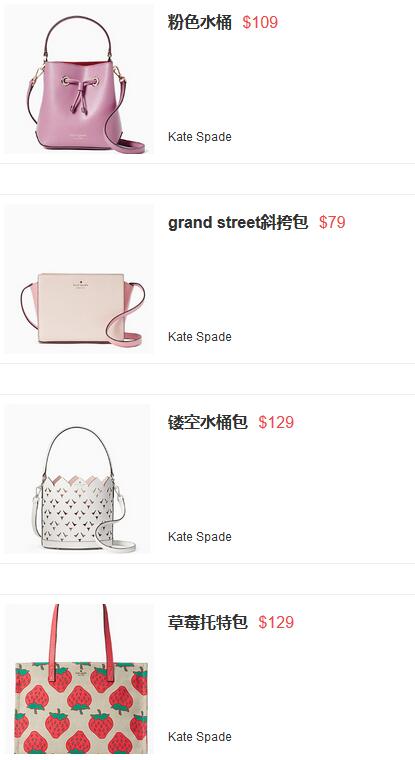Click Kate Spade brand under grand street斜挎包
The width and height of the screenshot is (415, 760).
coord(200,337)
